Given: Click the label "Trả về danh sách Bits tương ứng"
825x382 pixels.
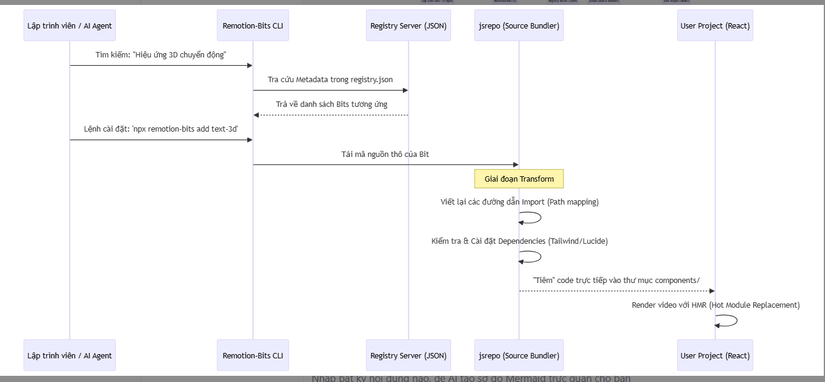Looking at the screenshot, I should 331,104.
